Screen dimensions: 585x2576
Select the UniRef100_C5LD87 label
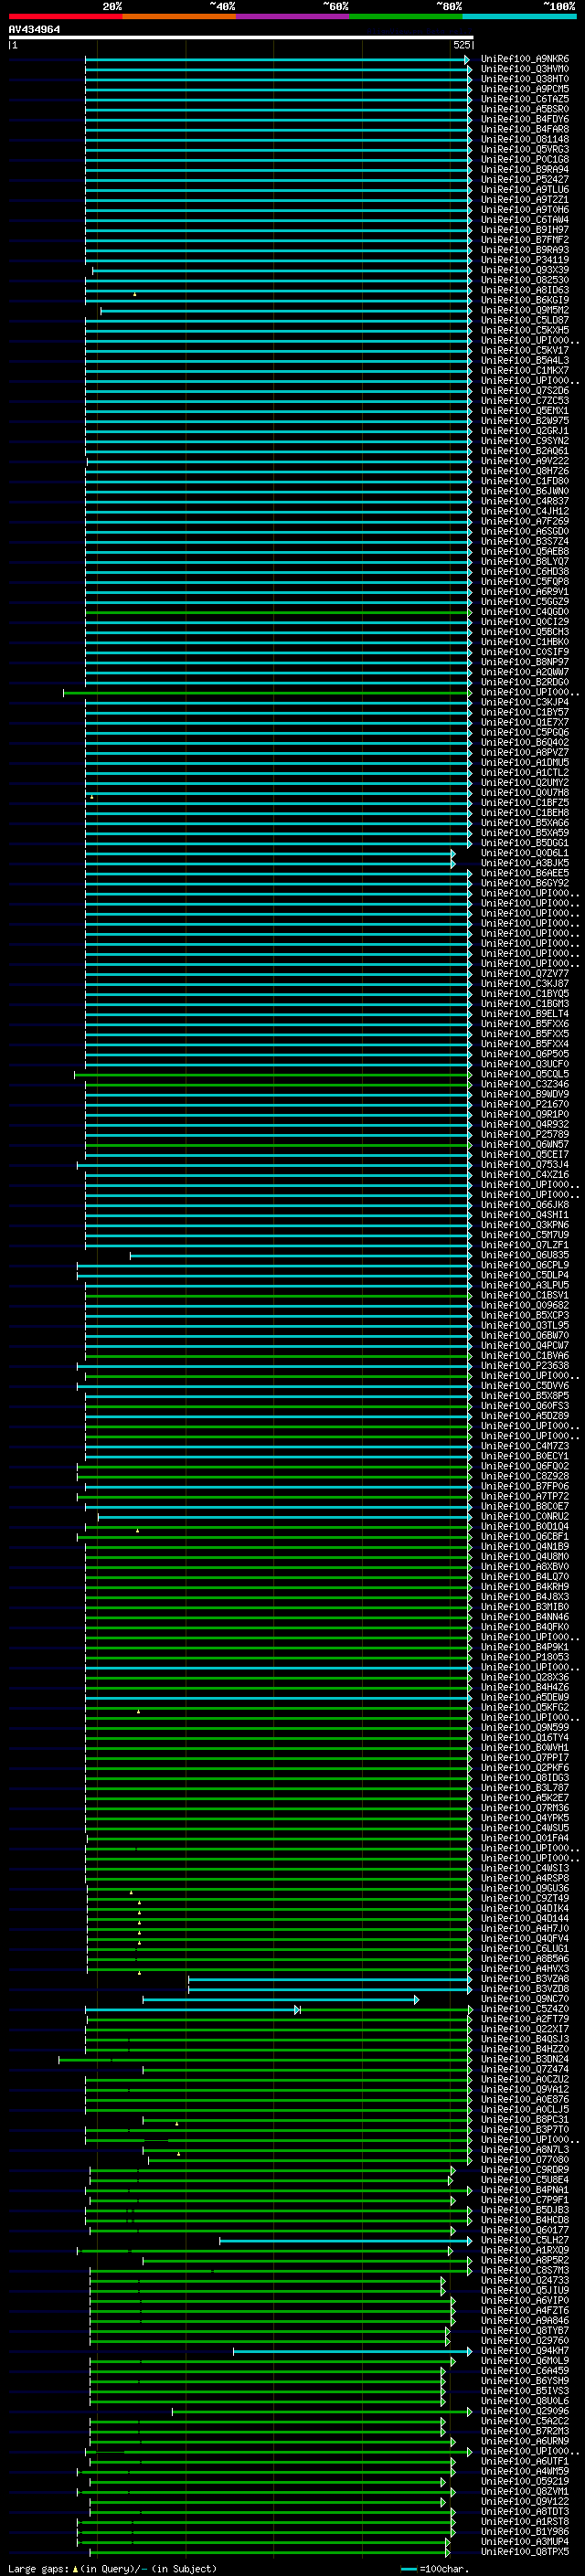click(x=524, y=320)
